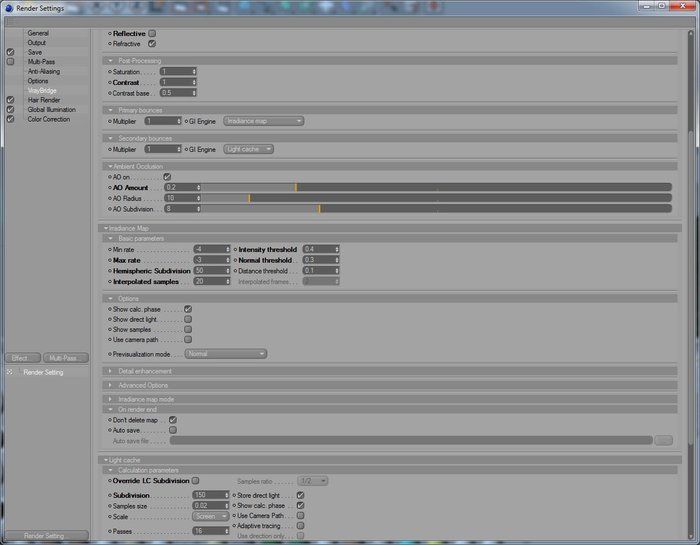Open the Light cache Scale dropdown
Image resolution: width=700 pixels, height=545 pixels.
[x=211, y=516]
